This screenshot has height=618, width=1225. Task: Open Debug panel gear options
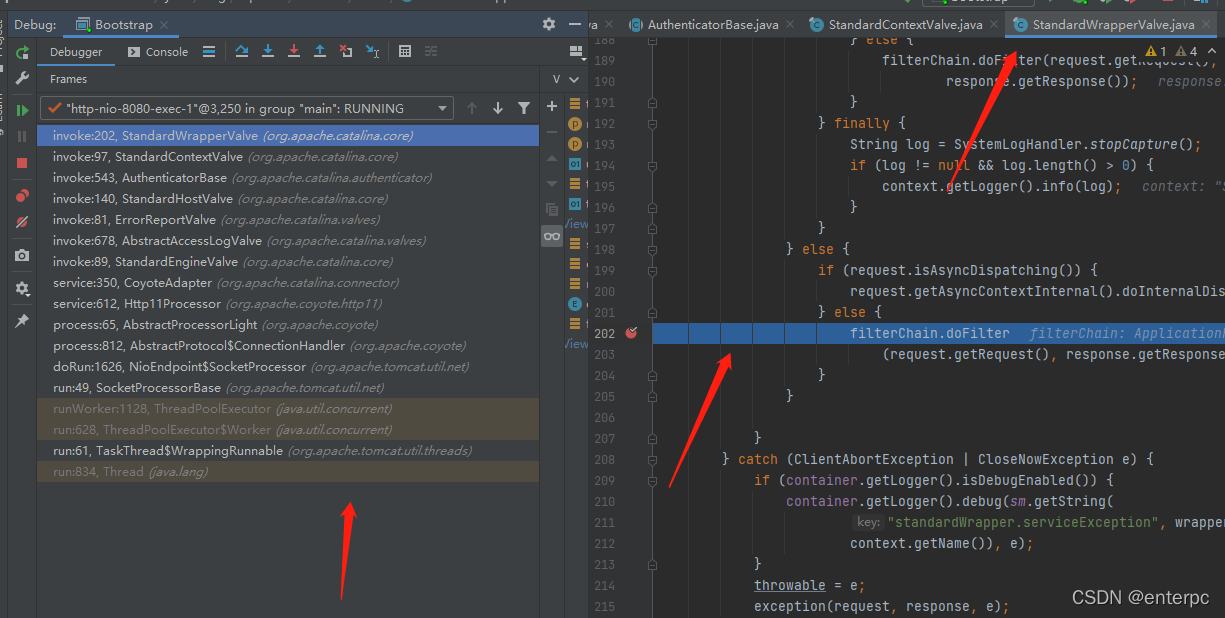coord(548,24)
